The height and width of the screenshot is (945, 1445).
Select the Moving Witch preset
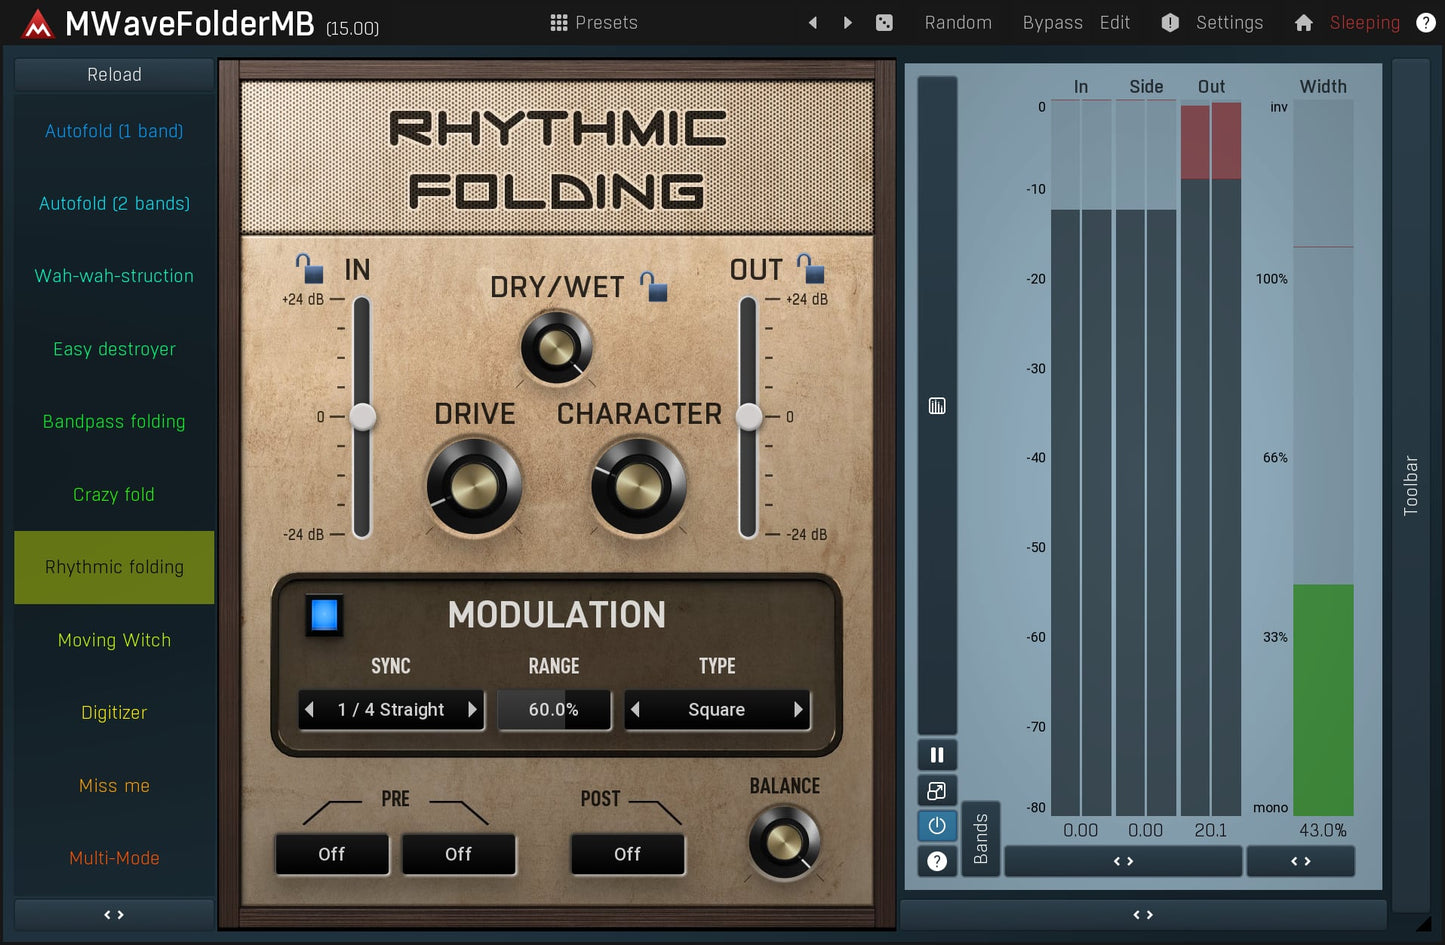click(x=114, y=640)
